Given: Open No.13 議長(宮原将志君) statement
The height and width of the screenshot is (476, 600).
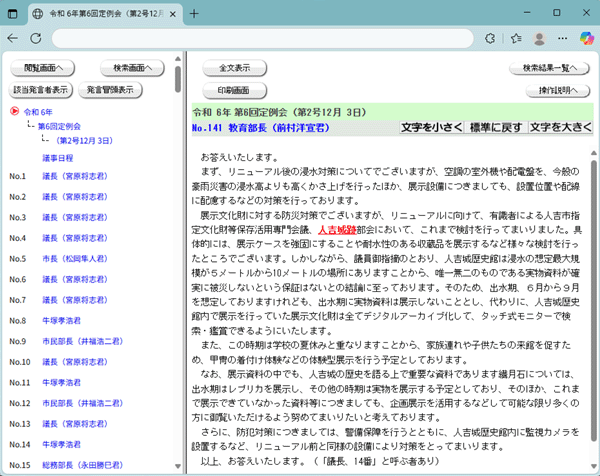Looking at the screenshot, I should 75,424.
